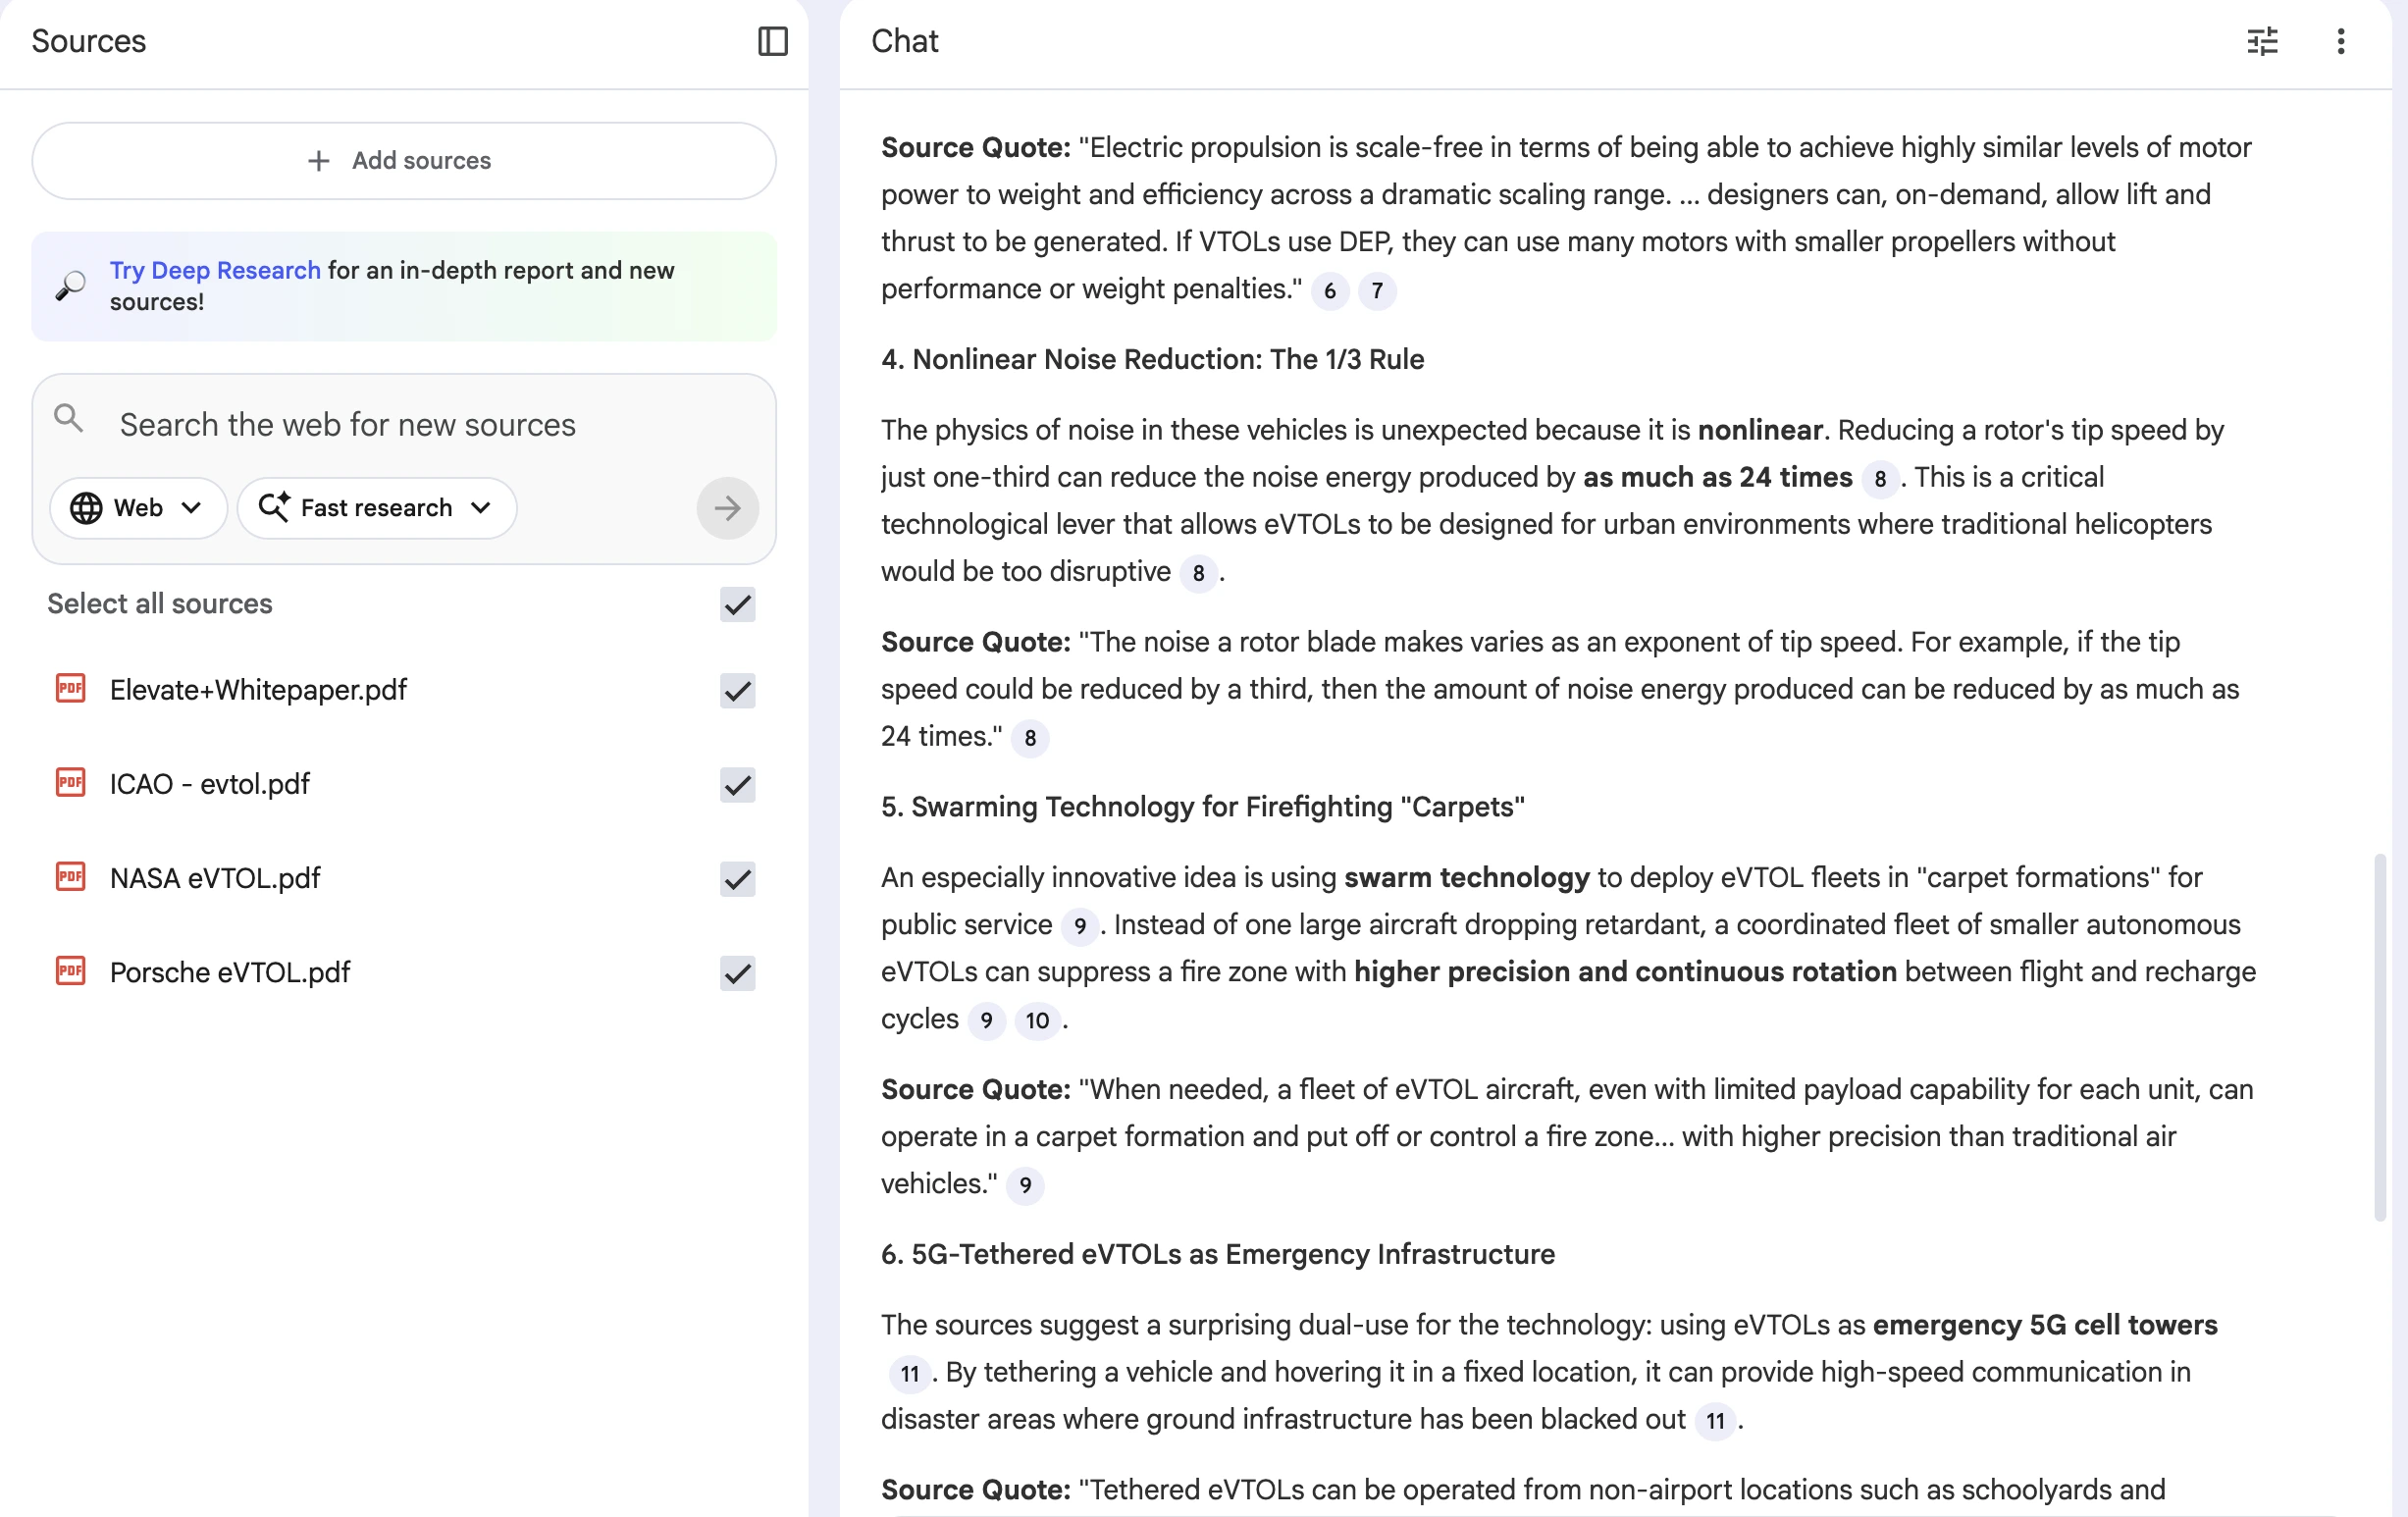This screenshot has height=1517, width=2408.
Task: Click the PDF icon beside Elevate+Whitepaper.pdf
Action: coord(70,690)
